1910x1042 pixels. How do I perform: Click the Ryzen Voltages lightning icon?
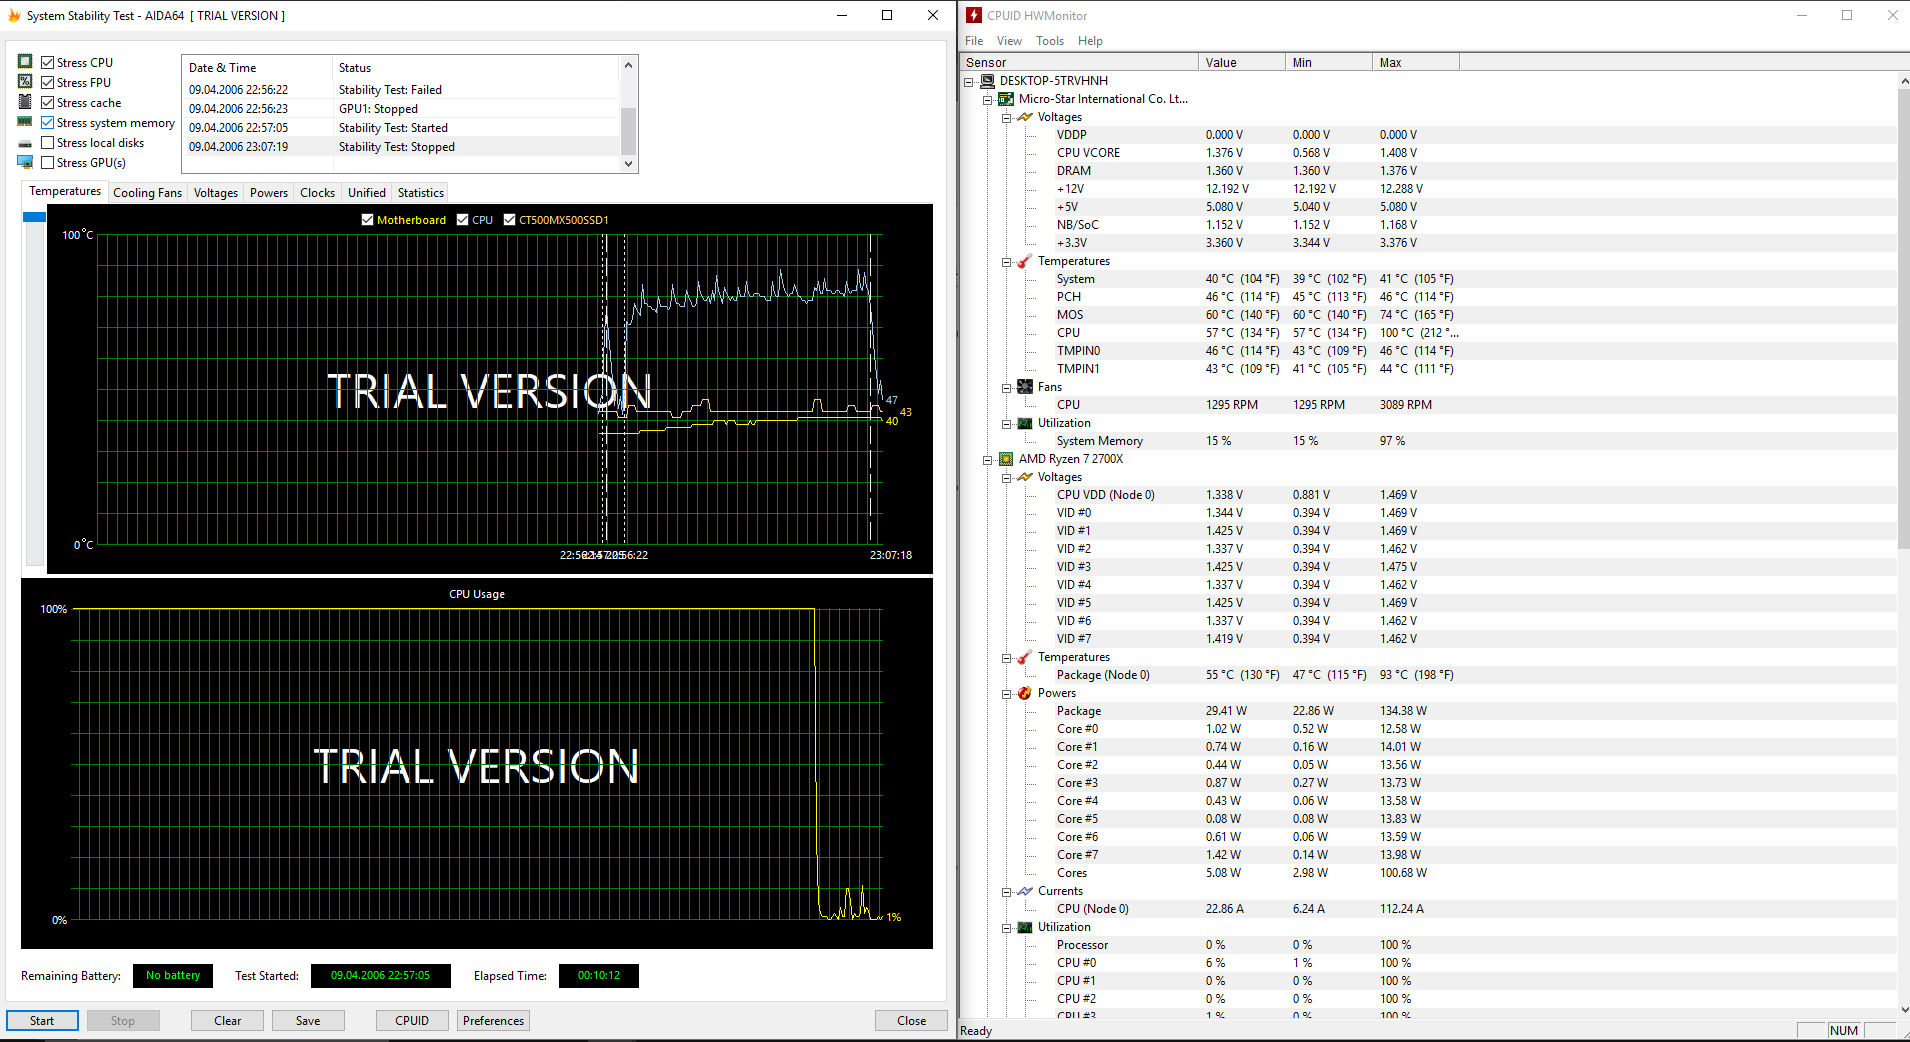coord(1025,477)
